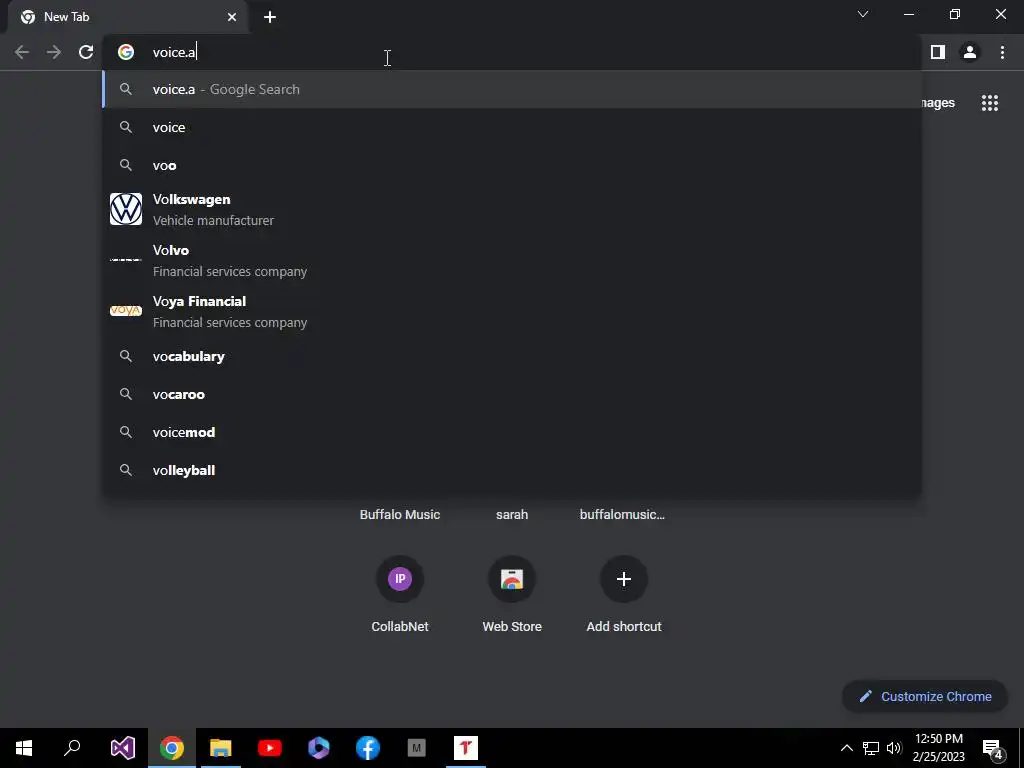Viewport: 1024px width, 768px height.
Task: Click the Voya logo icon
Action: [126, 311]
